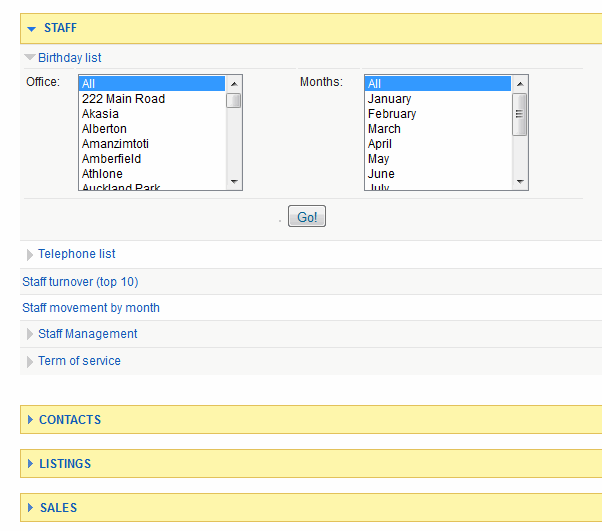Collapse the Birthday list panel

click(69, 58)
